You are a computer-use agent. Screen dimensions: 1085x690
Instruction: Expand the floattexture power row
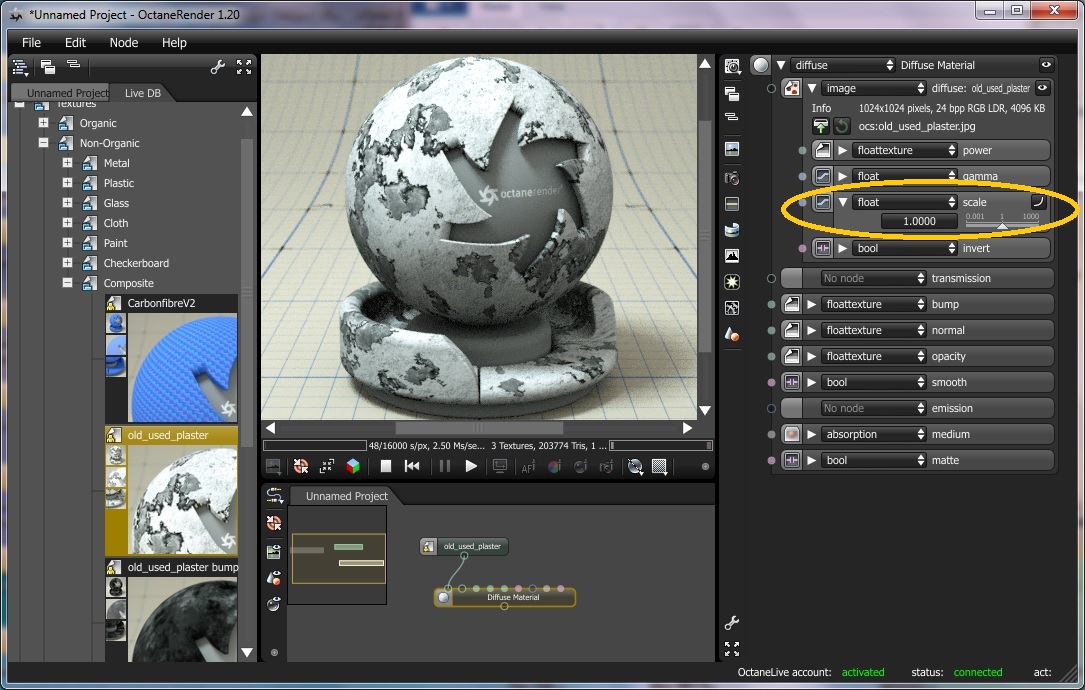click(x=843, y=150)
